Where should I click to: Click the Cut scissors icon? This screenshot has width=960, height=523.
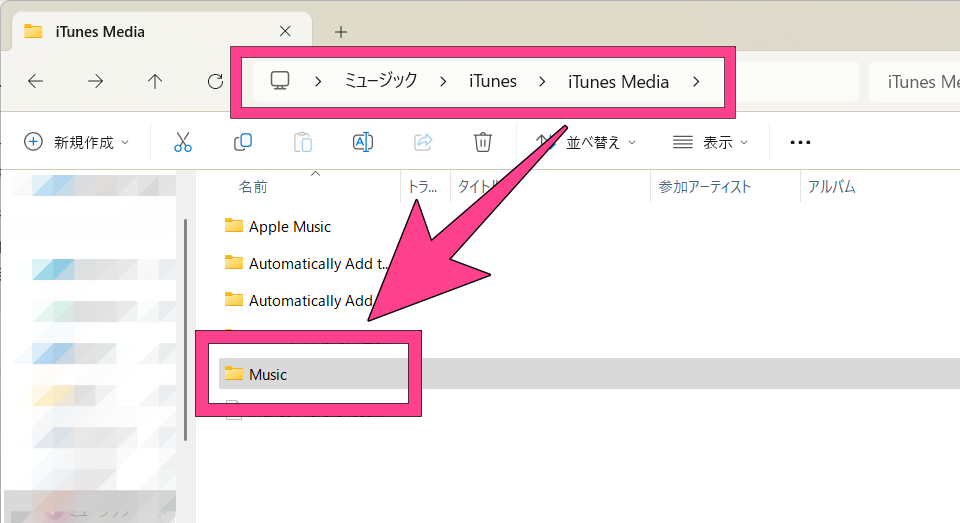click(x=182, y=142)
